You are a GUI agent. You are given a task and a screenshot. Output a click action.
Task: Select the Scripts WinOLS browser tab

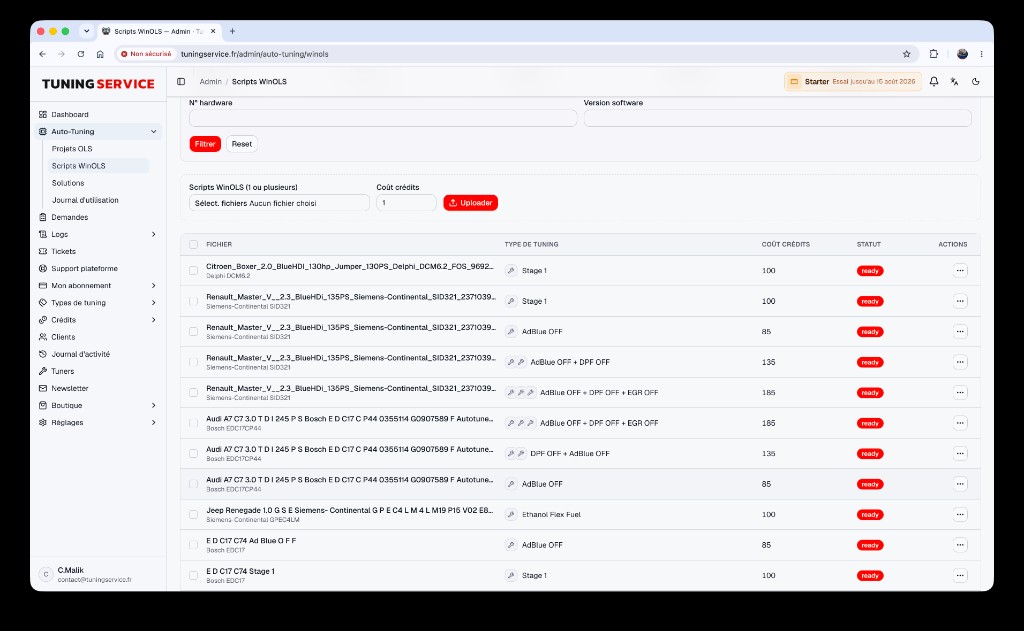tap(158, 31)
